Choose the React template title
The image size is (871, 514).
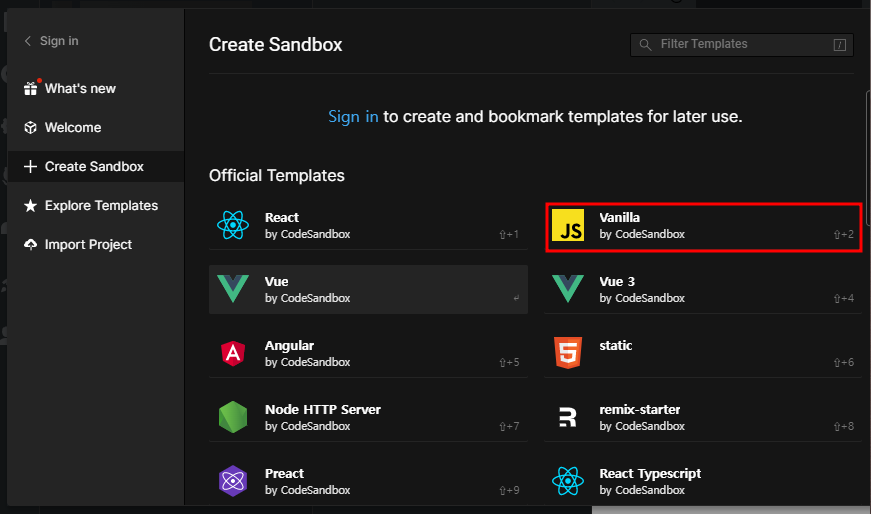(x=282, y=217)
